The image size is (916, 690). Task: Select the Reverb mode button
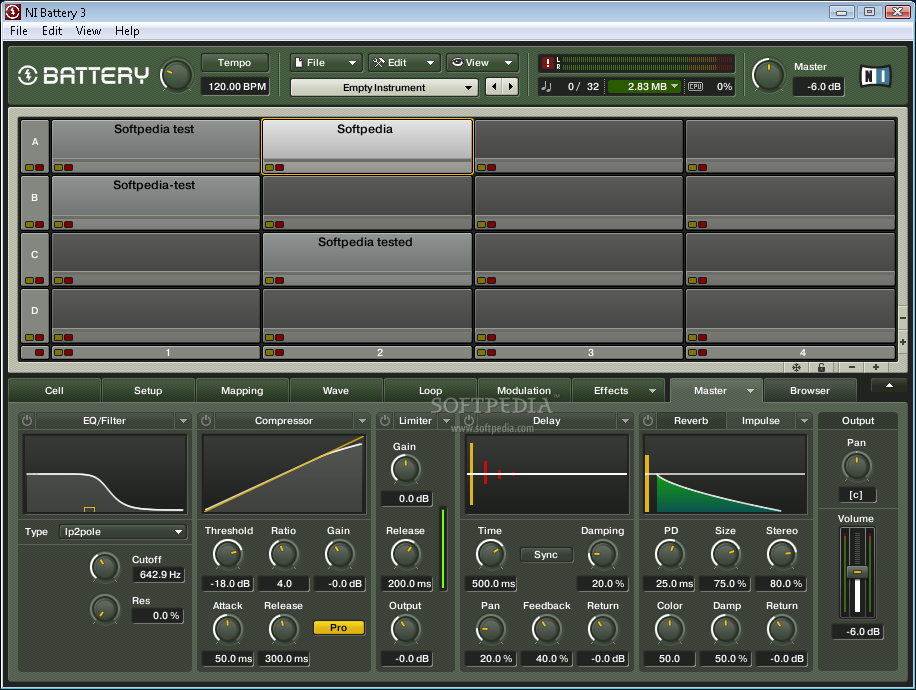coord(691,421)
